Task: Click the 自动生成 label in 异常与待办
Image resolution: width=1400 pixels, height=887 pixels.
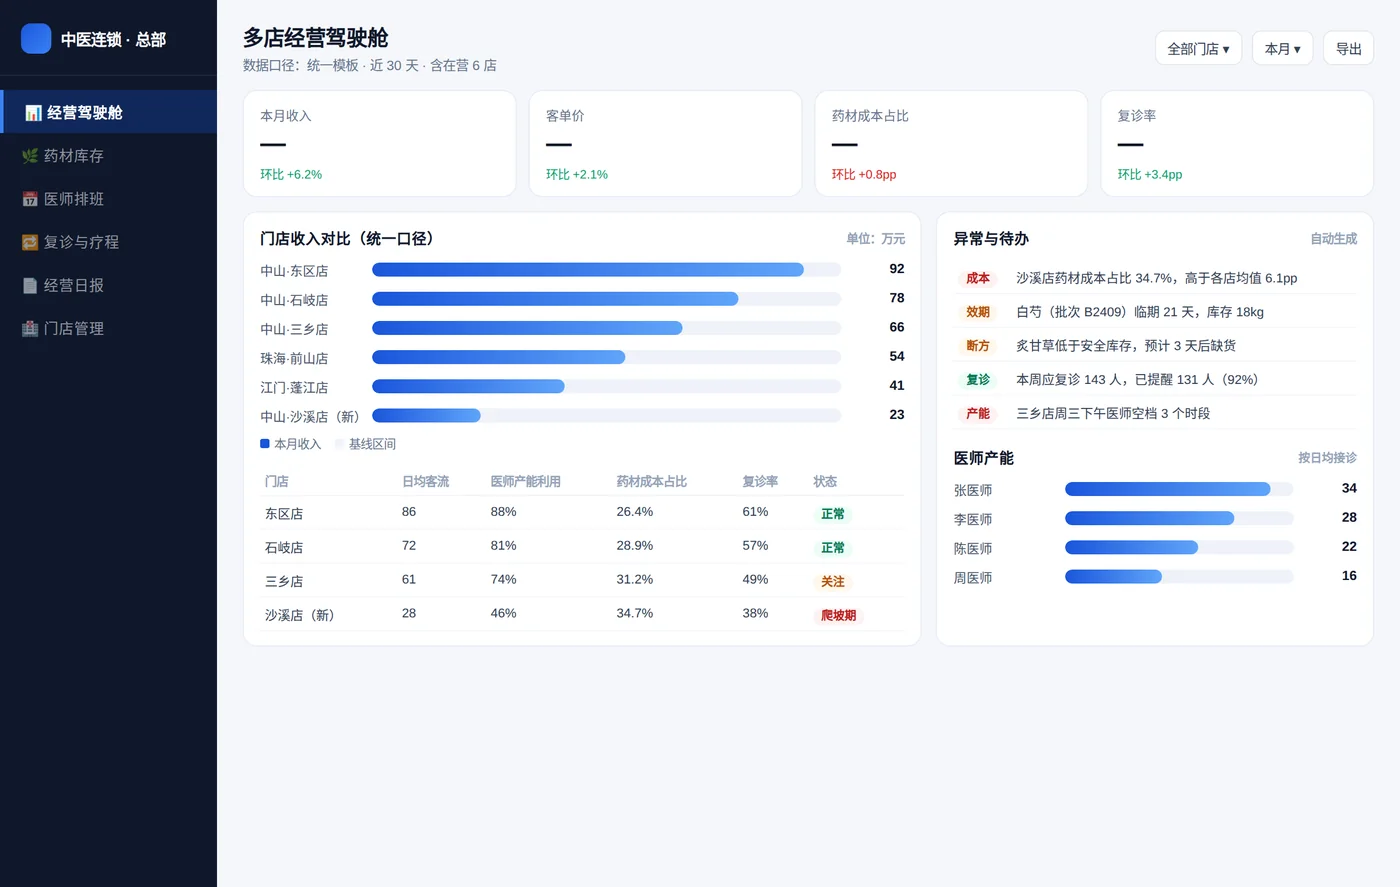Action: click(1333, 239)
